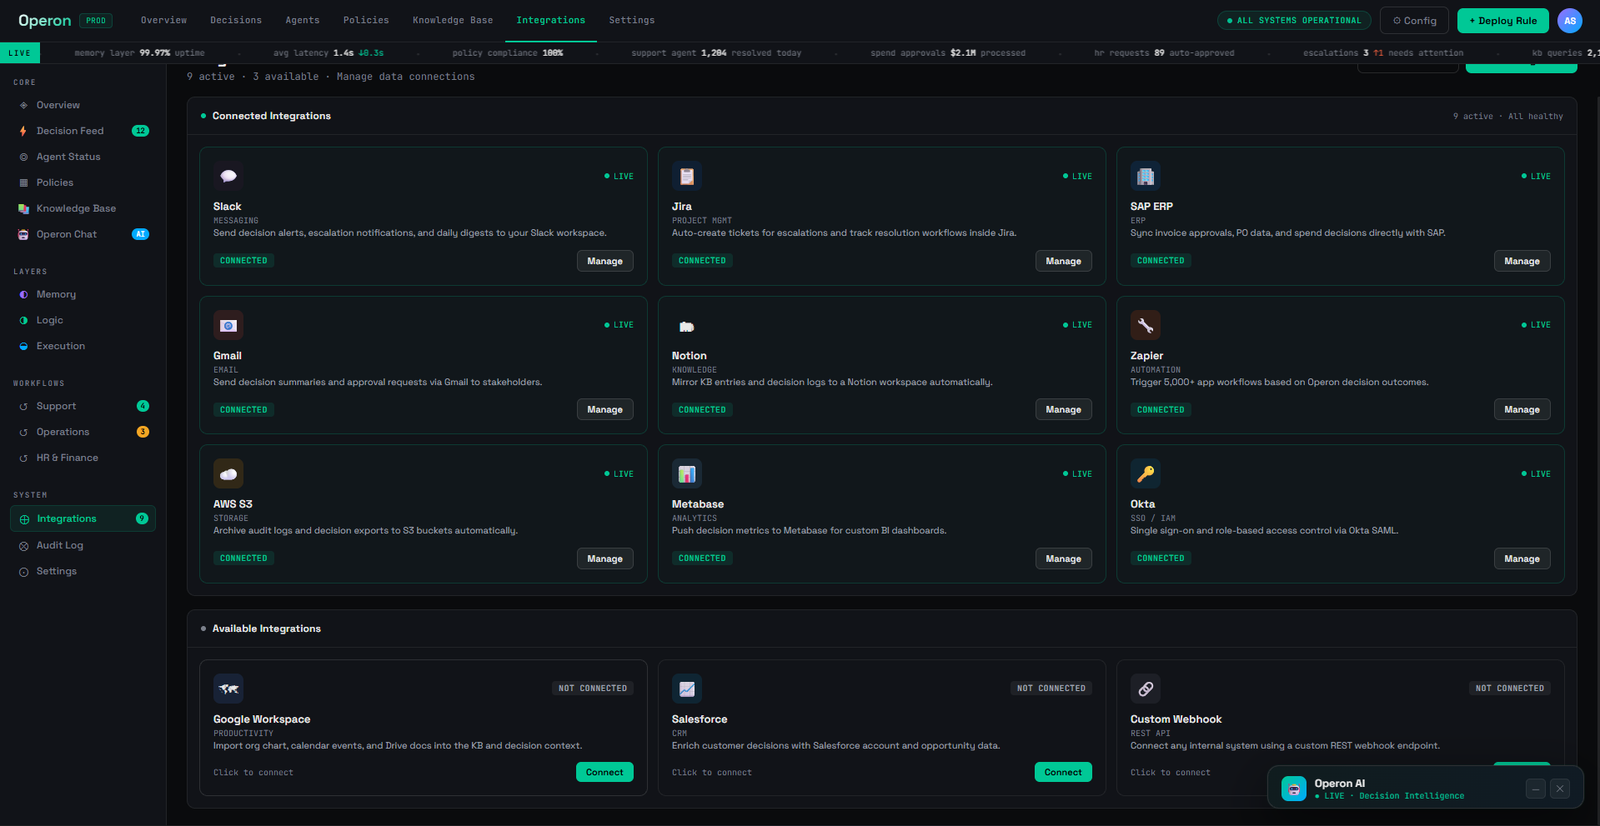The width and height of the screenshot is (1600, 826).
Task: Click the AWS S3 cloud icon
Action: pos(228,474)
